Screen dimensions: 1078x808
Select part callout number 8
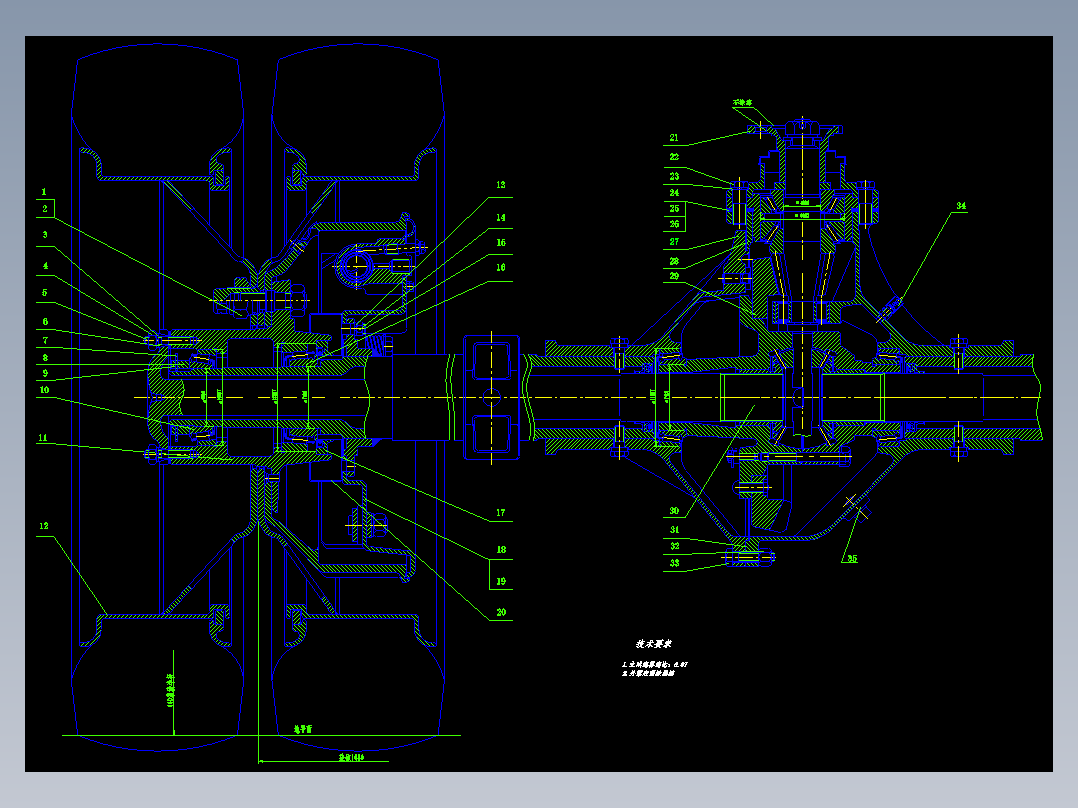click(45, 358)
